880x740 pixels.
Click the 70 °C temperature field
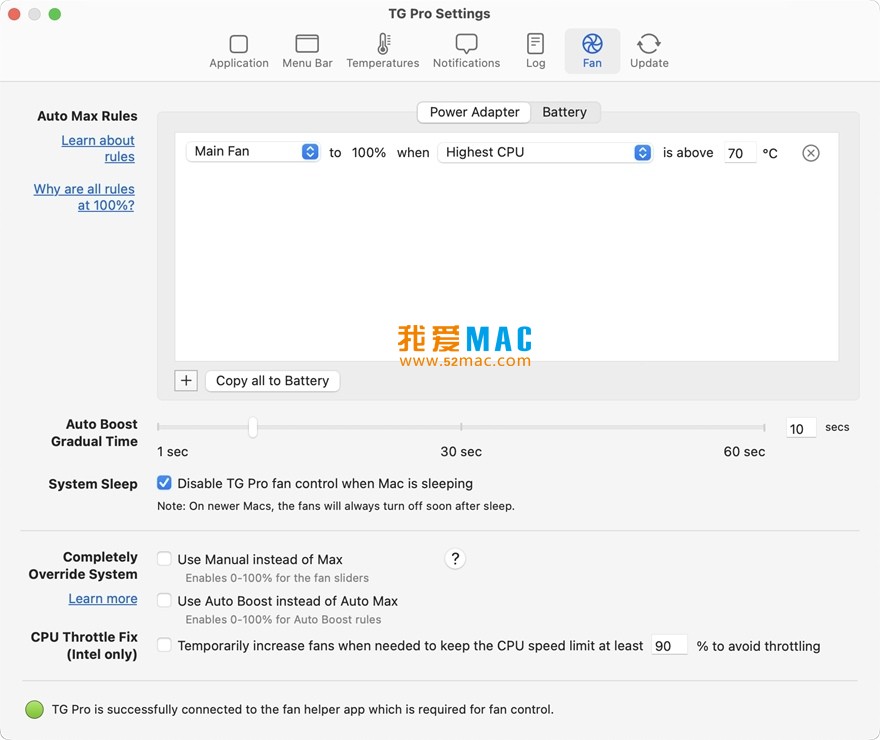(740, 153)
